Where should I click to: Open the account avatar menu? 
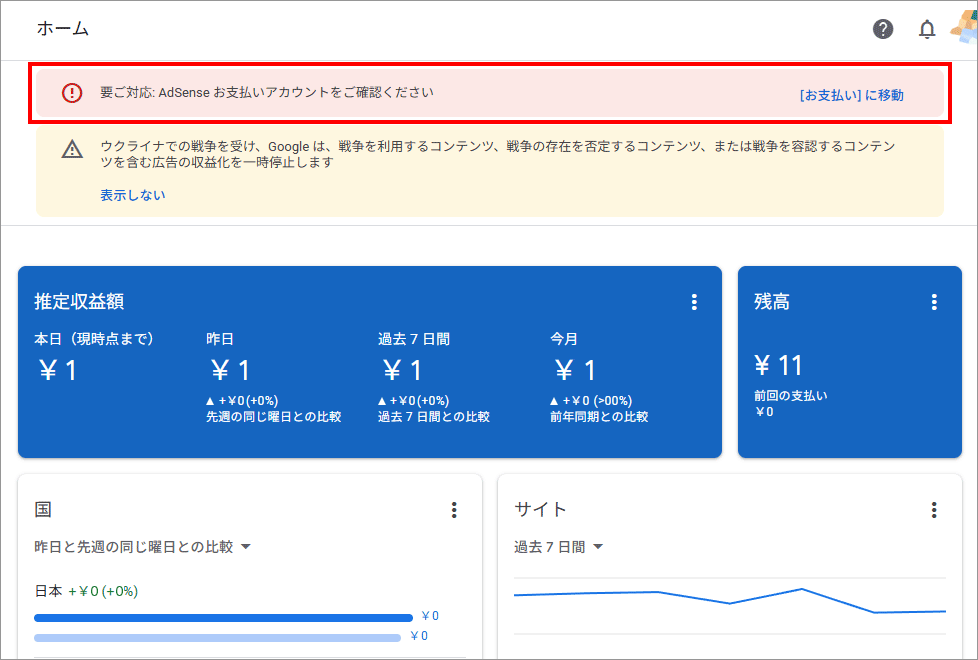[964, 27]
